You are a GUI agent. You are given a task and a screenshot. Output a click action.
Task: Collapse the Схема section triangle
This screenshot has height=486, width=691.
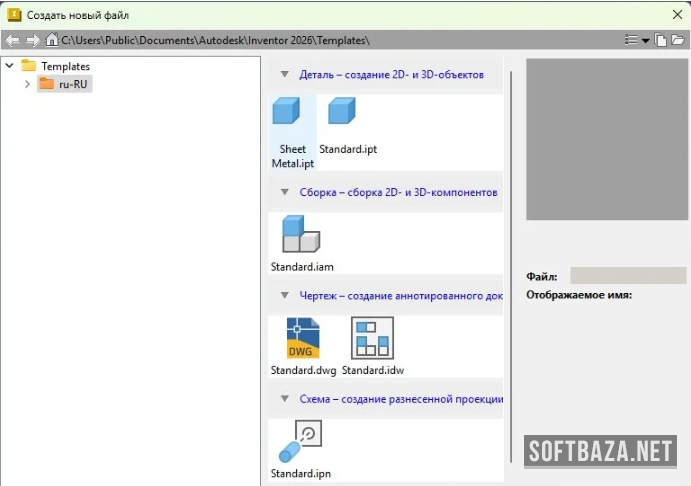point(284,399)
